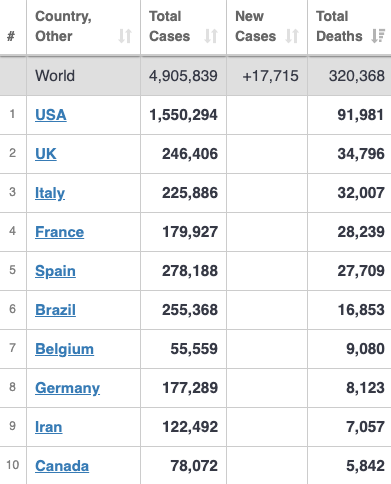
Task: Sort table by New Cases arrows
Action: tap(292, 36)
